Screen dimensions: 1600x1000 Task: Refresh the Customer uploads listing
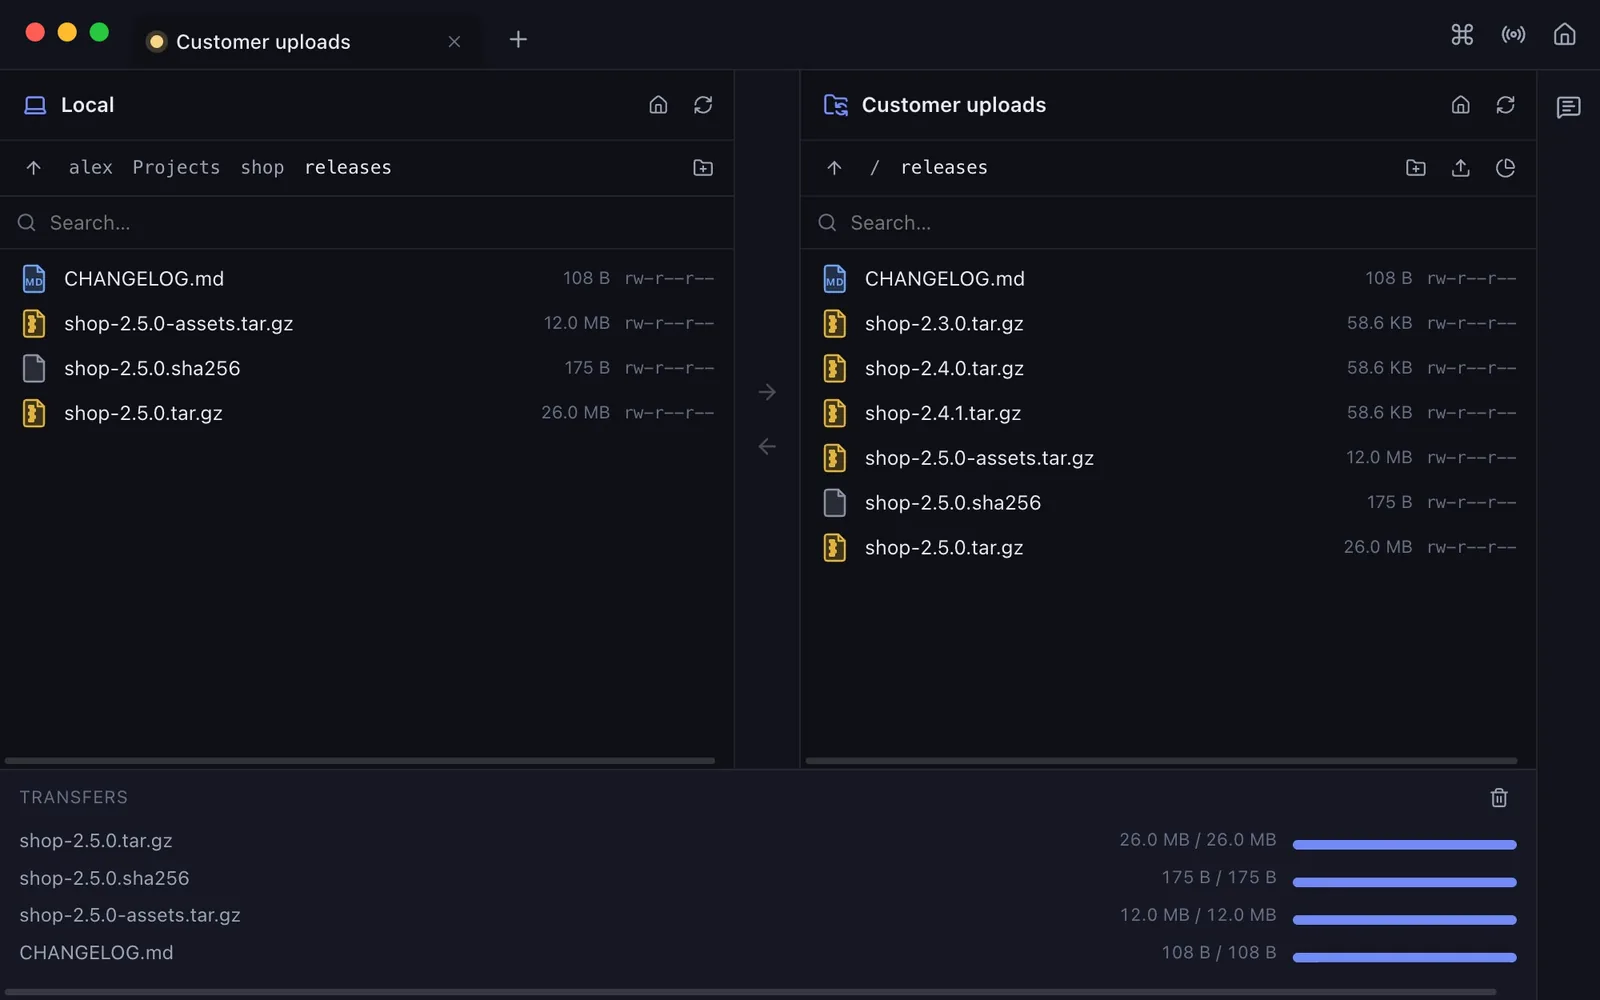pyautogui.click(x=1505, y=105)
